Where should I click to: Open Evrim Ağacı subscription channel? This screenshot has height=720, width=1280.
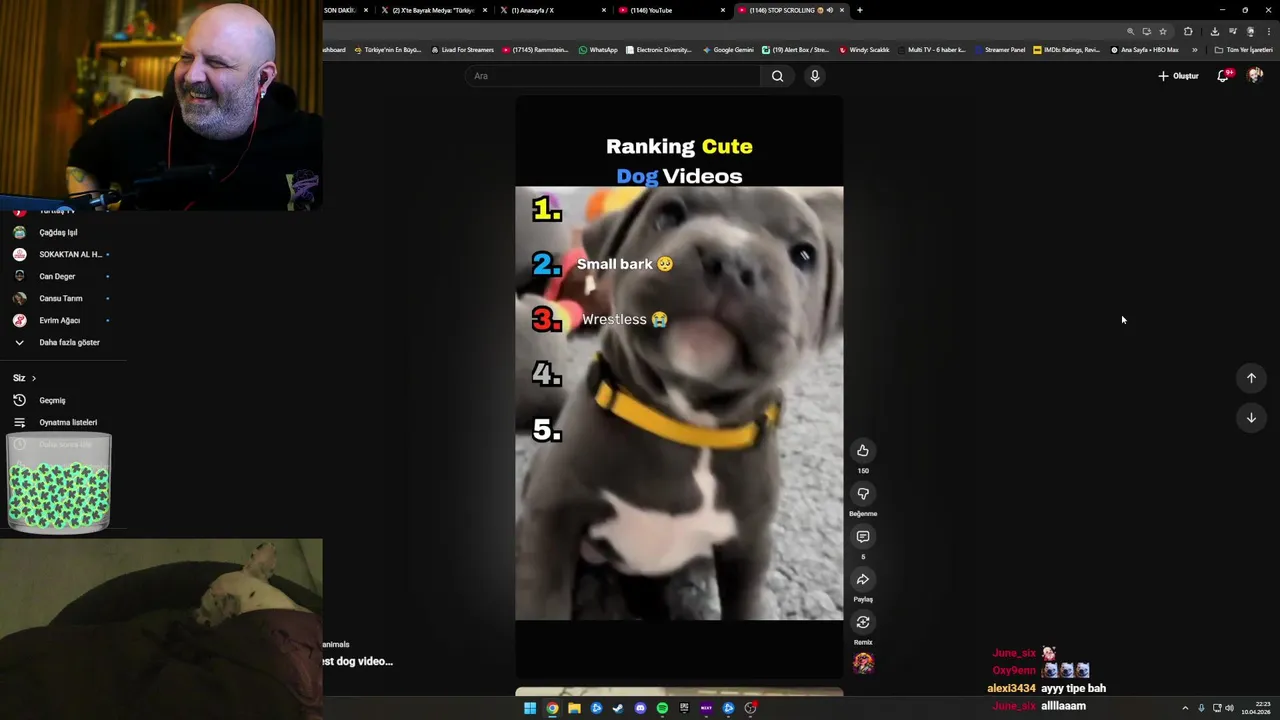point(60,320)
